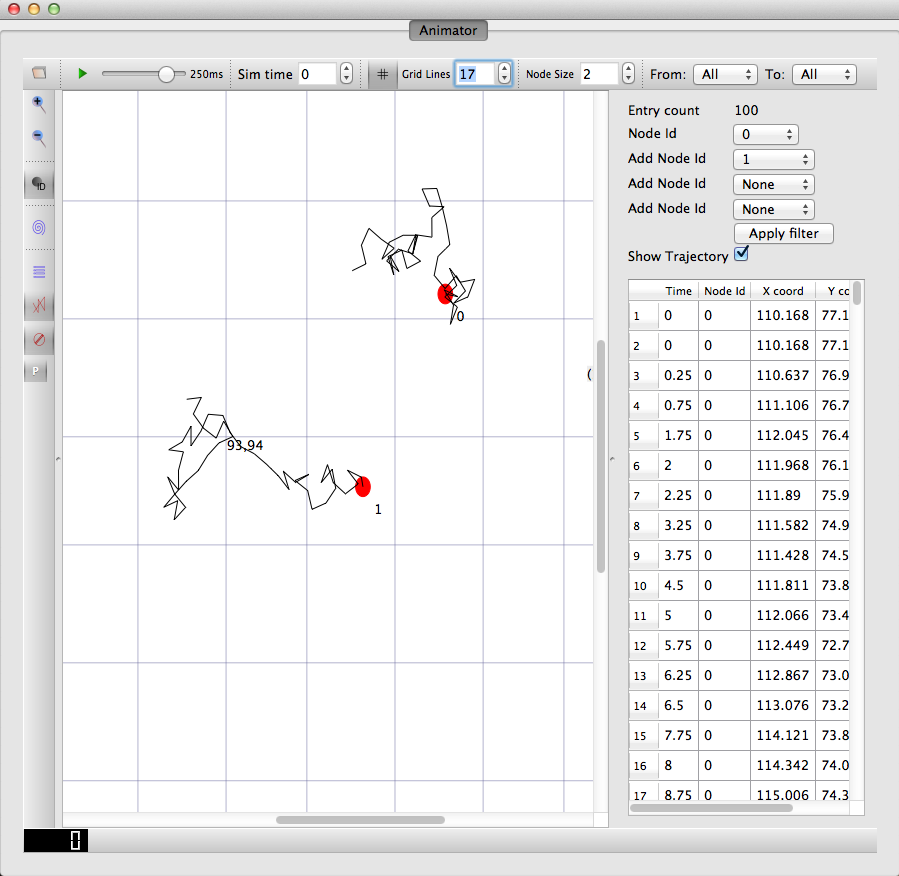Switch to the Animator tab
Viewport: 899px width, 876px height.
coord(448,30)
